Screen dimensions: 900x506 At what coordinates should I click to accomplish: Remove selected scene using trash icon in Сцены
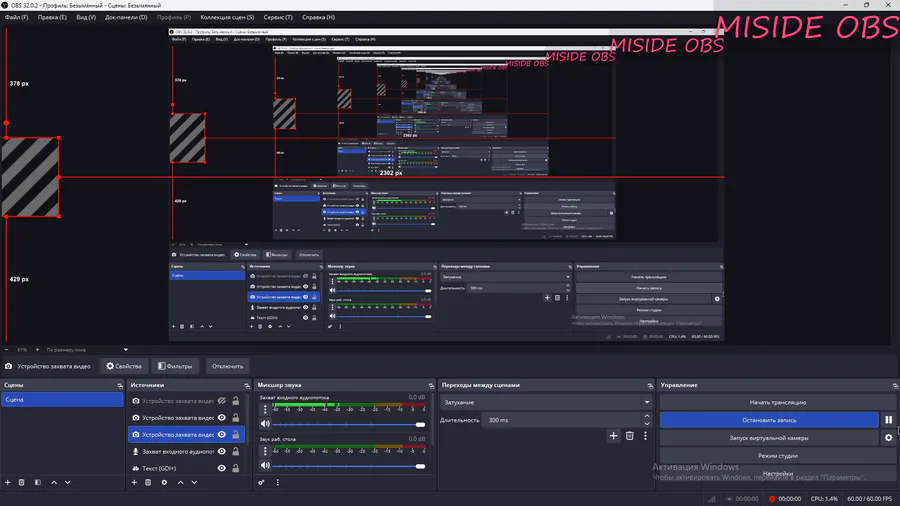click(21, 482)
